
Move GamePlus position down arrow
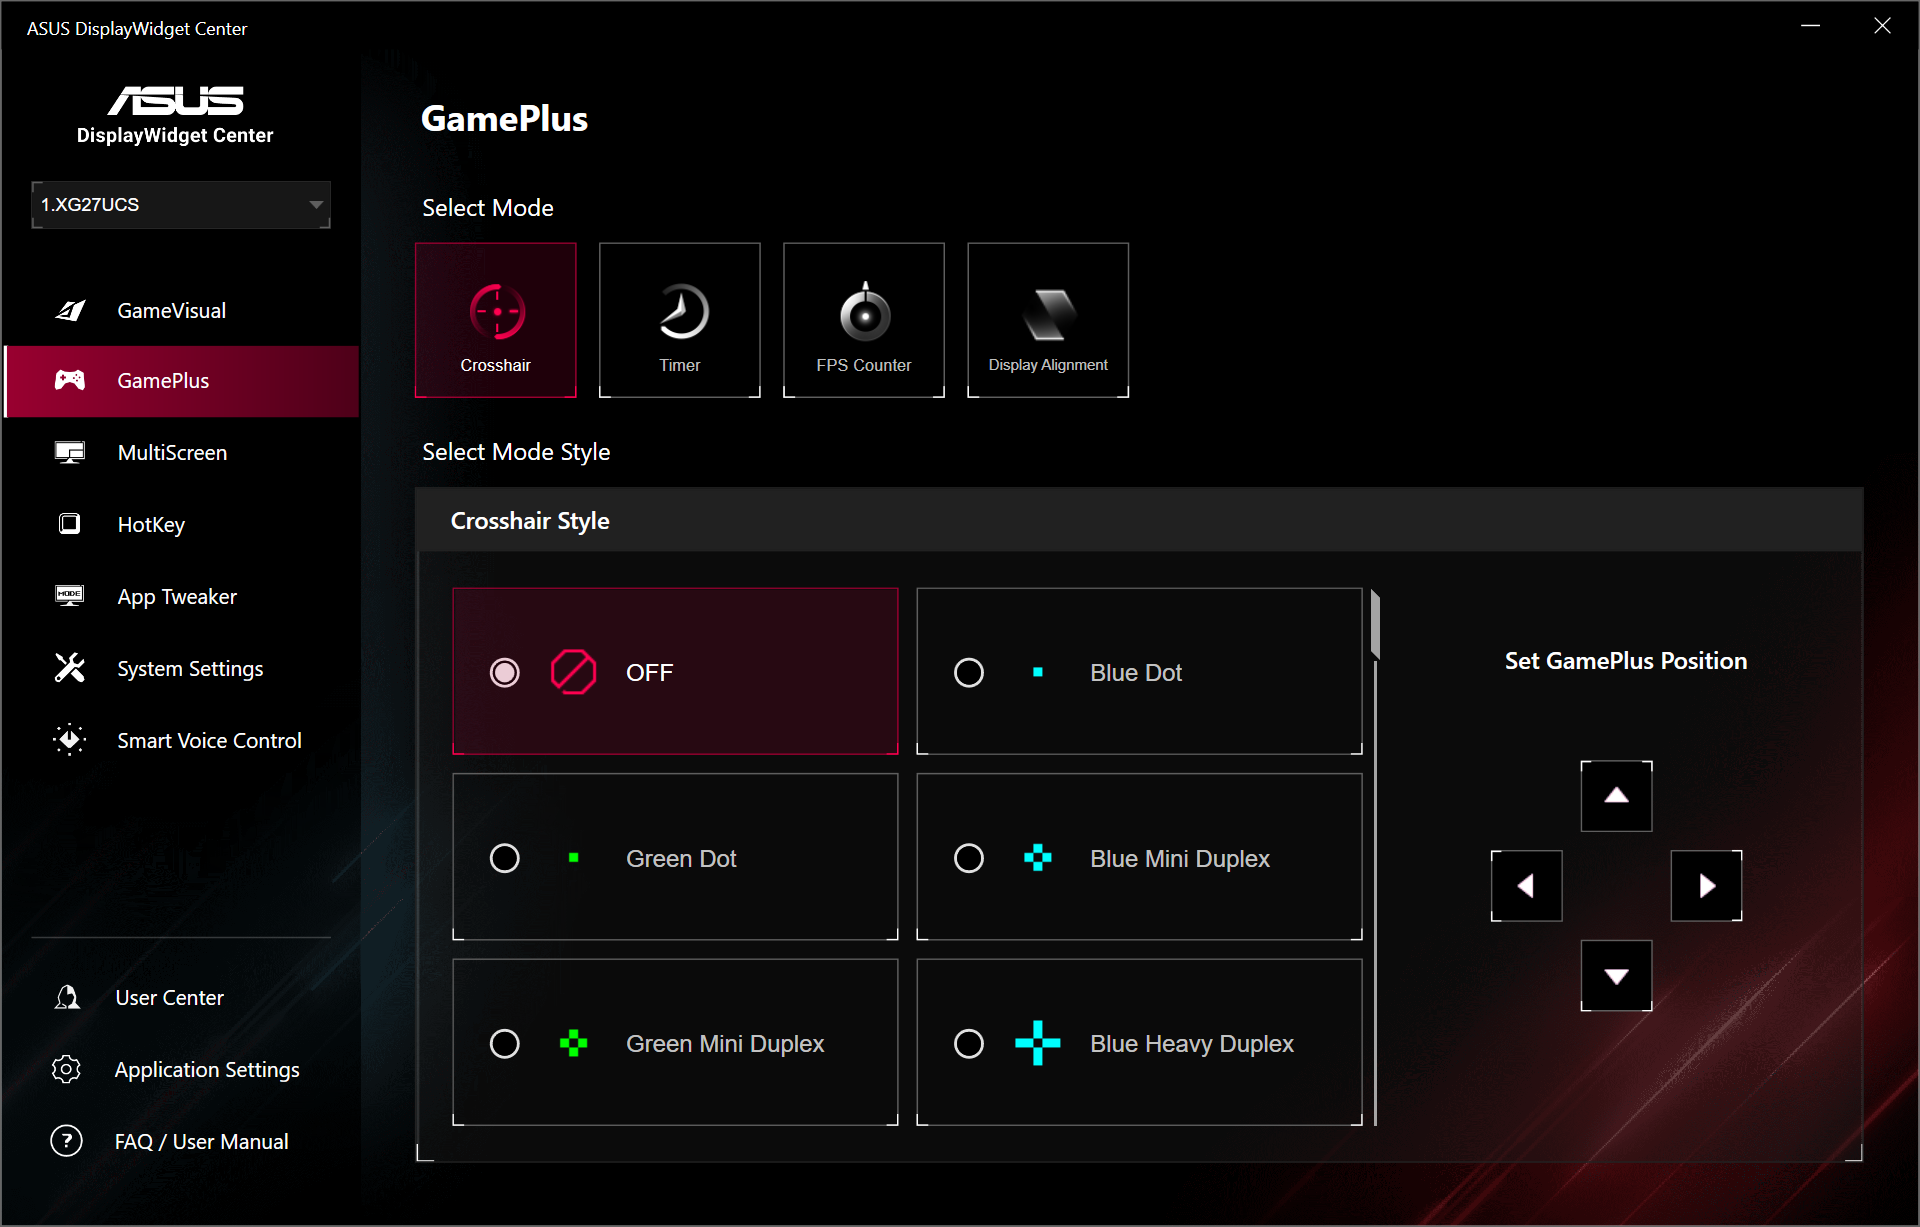coord(1616,976)
